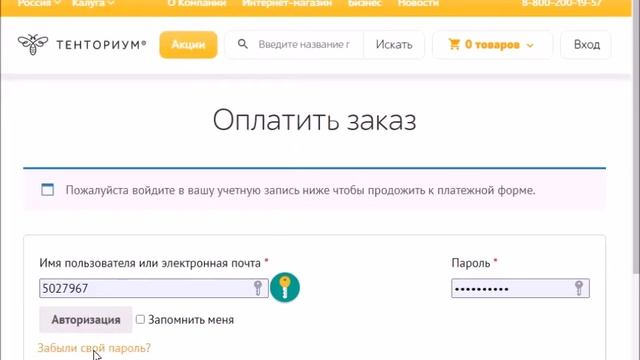Open the Бизнес menu item
Image resolution: width=640 pixels, height=360 pixels.
coord(364,3)
